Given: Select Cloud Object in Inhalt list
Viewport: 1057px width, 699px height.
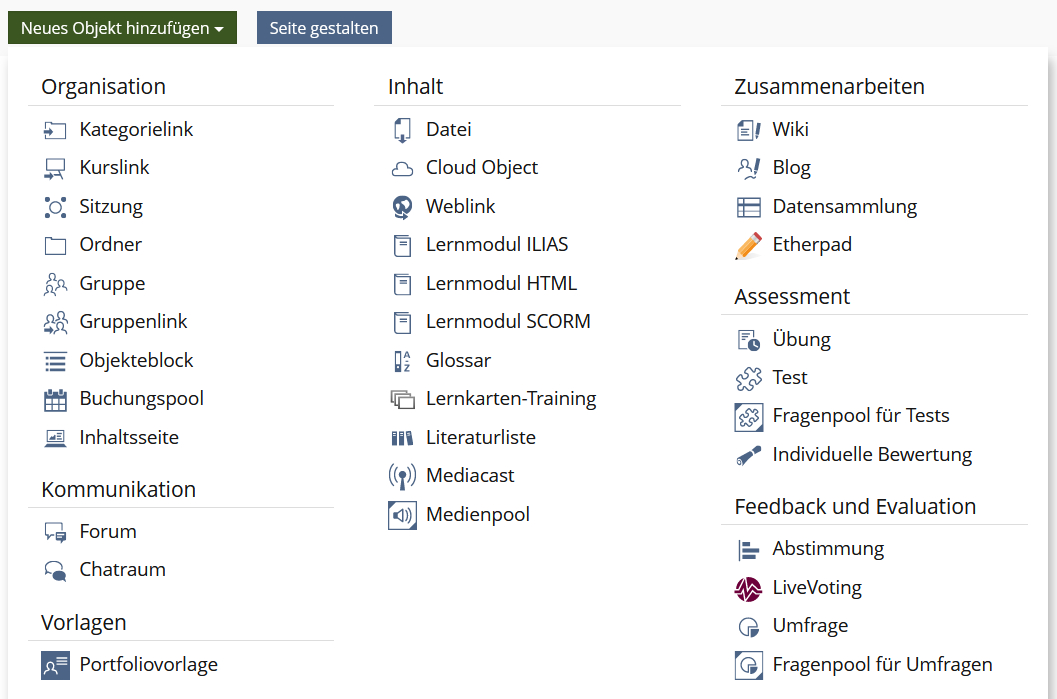Looking at the screenshot, I should coord(481,168).
